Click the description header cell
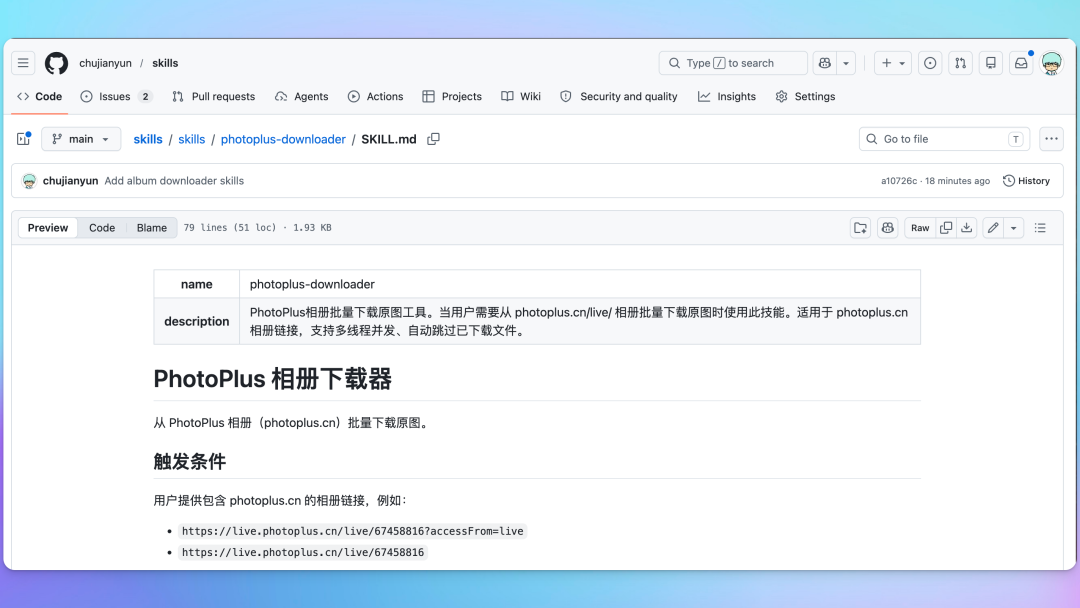 [196, 322]
